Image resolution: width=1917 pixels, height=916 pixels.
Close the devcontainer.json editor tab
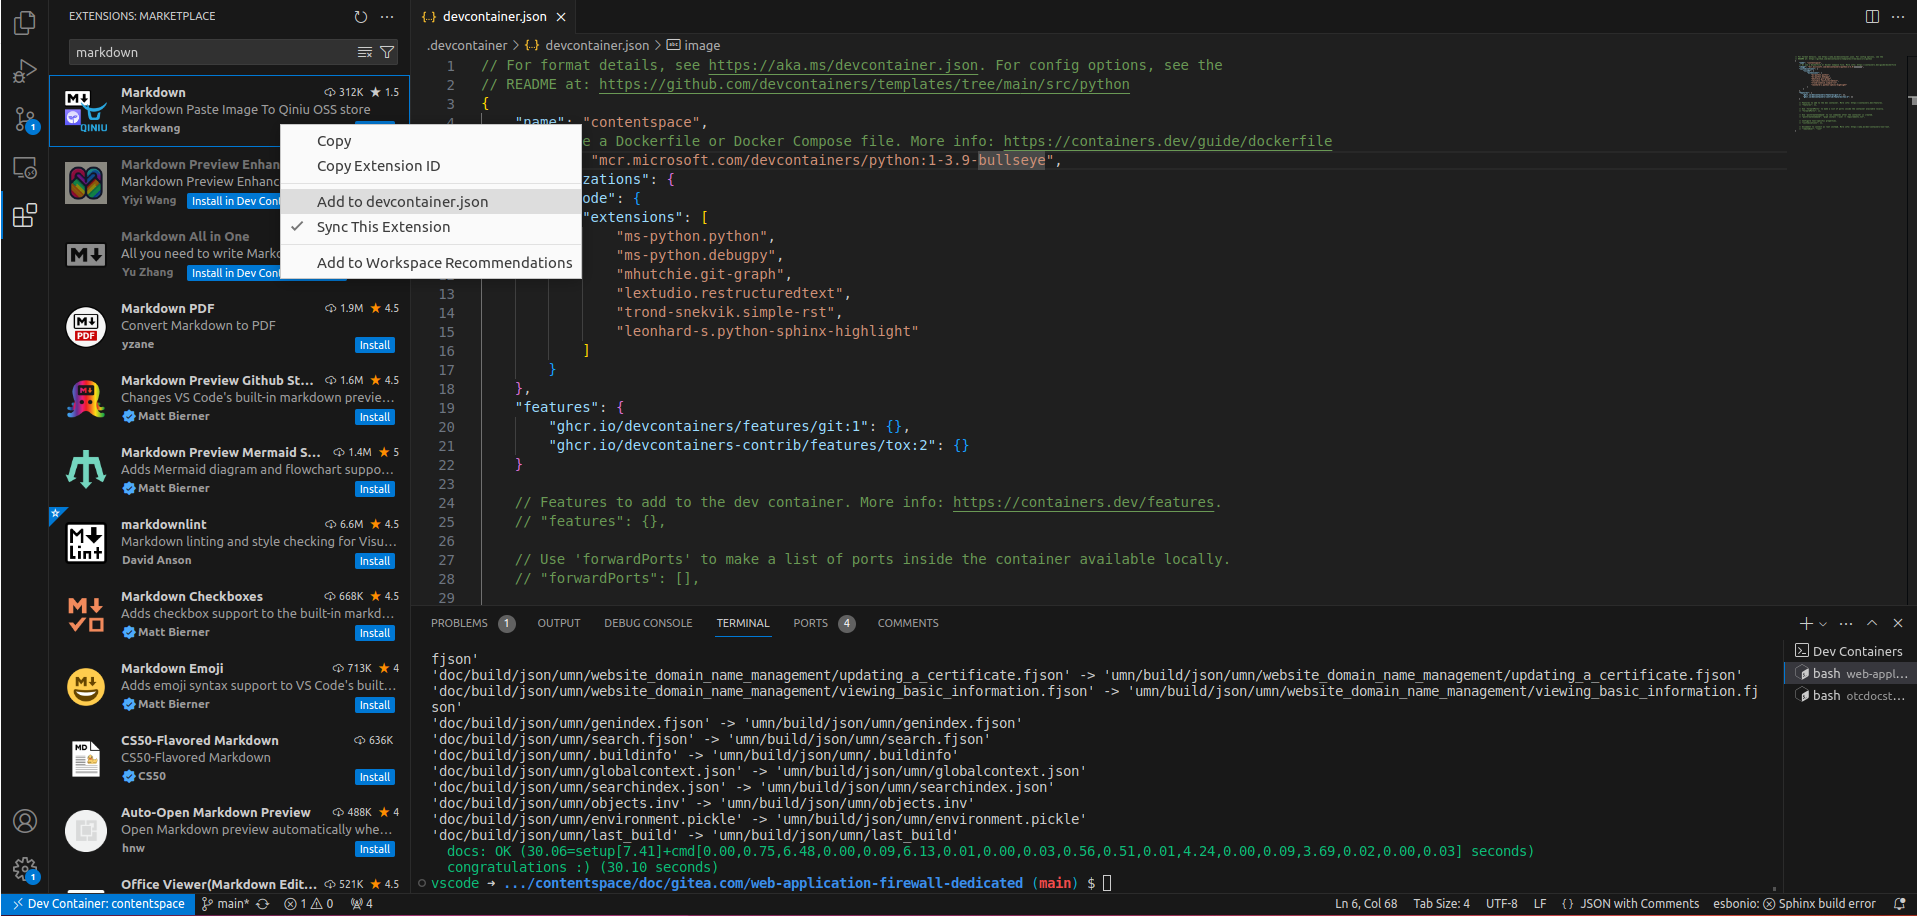[561, 17]
